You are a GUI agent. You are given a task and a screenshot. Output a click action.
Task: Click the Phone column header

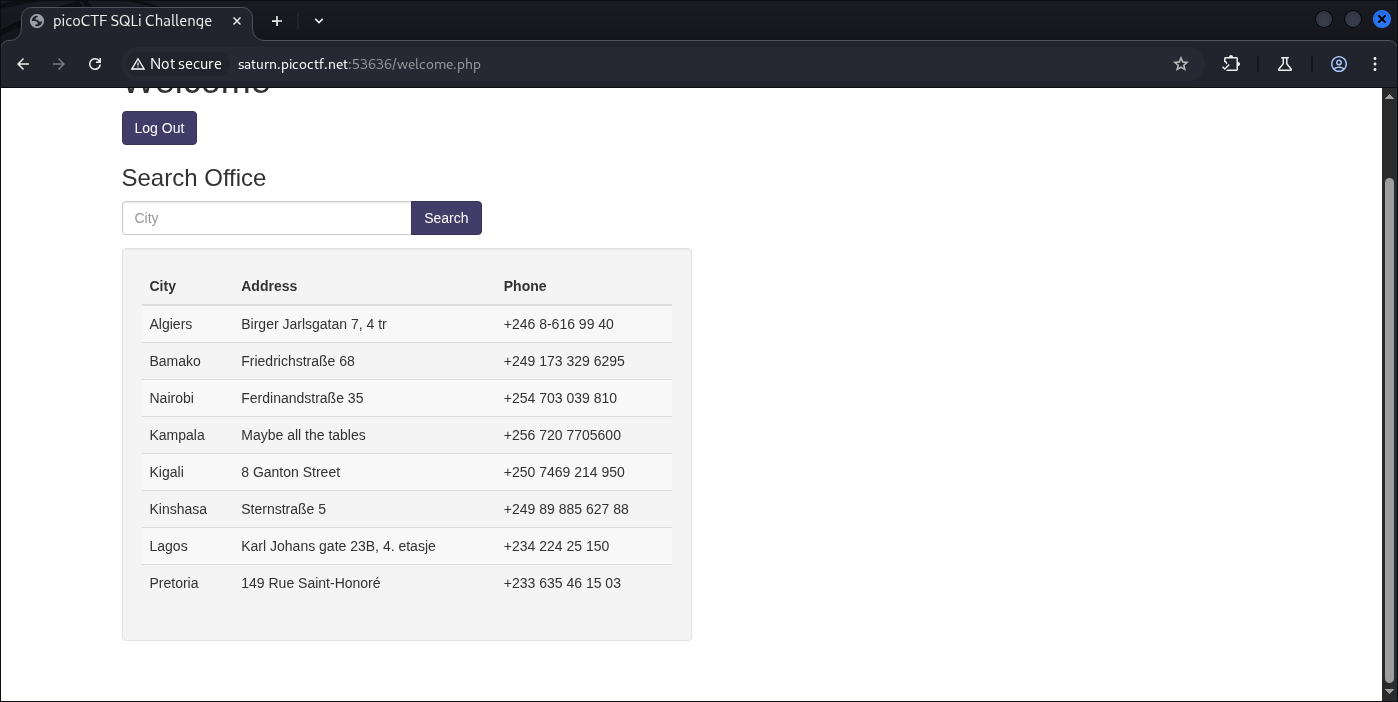525,286
